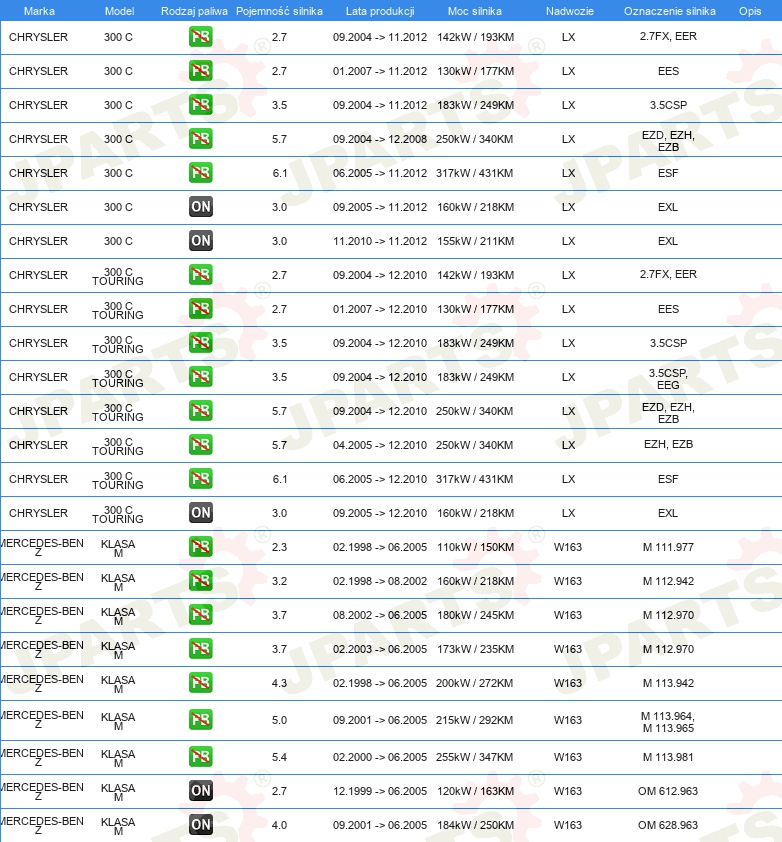The width and height of the screenshot is (782, 842).
Task: Click power value '255kW / 347KM'
Action: click(474, 757)
